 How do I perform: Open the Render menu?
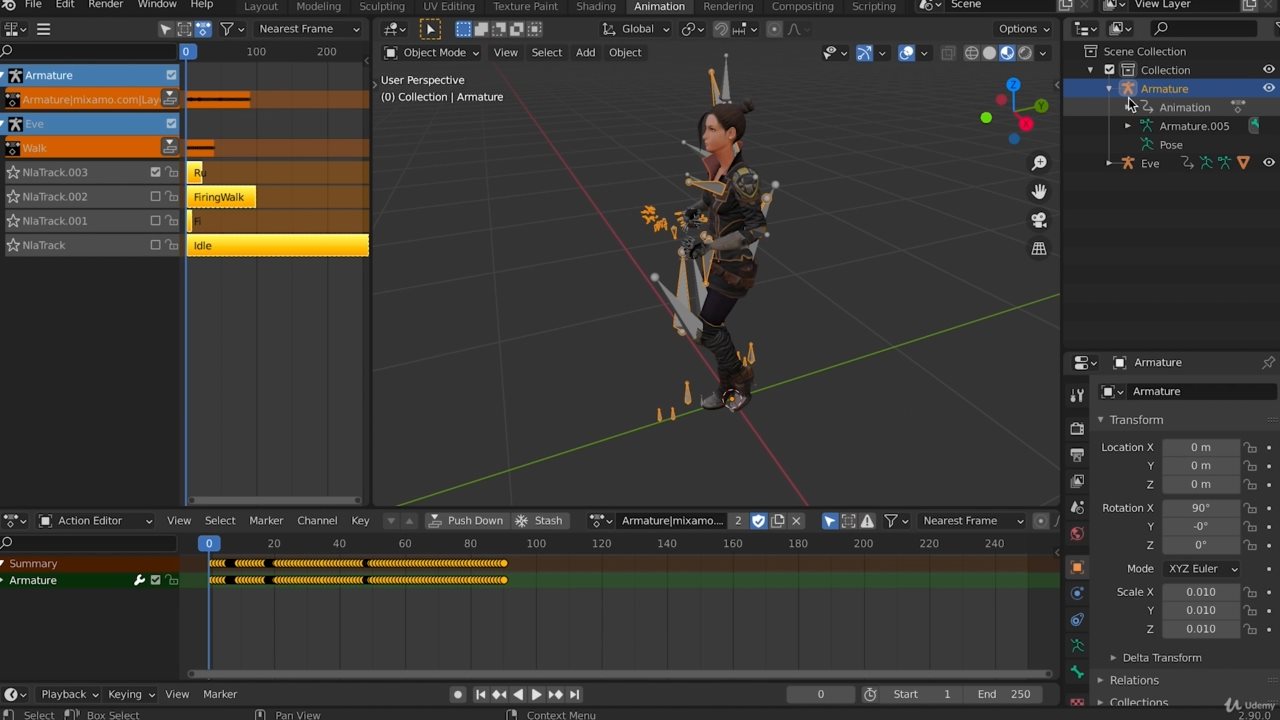(x=106, y=5)
